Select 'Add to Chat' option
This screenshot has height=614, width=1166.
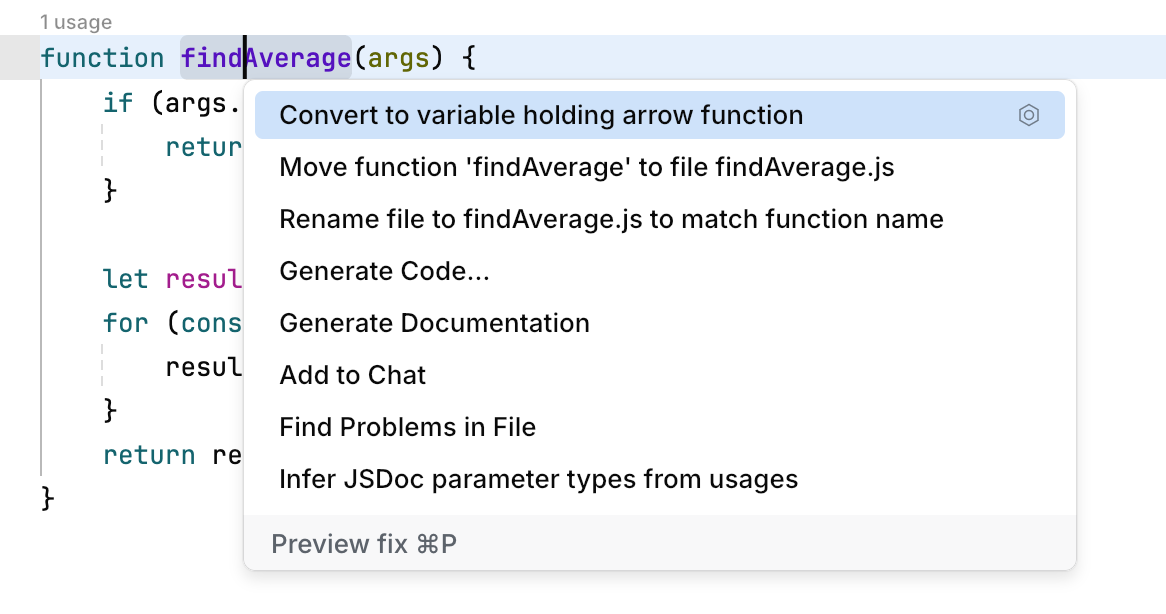pyautogui.click(x=352, y=374)
